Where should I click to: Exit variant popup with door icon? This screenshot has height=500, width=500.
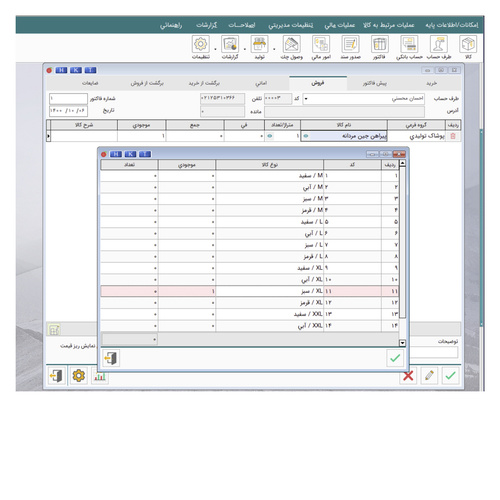[111, 358]
